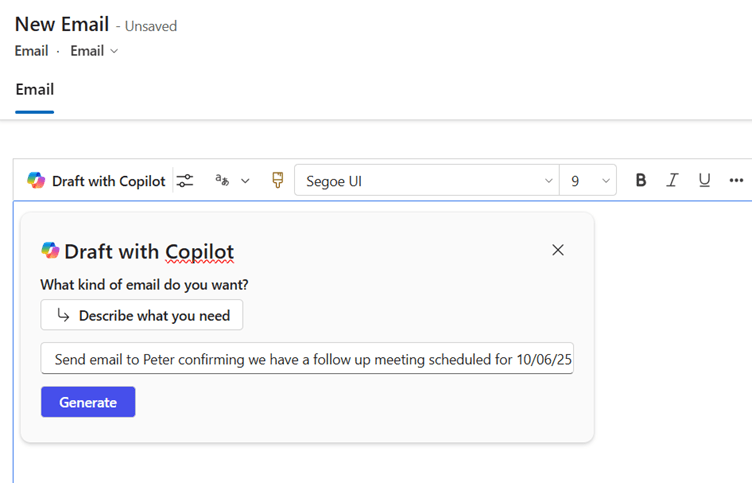
Task: Select the Email tab
Action: (35, 90)
